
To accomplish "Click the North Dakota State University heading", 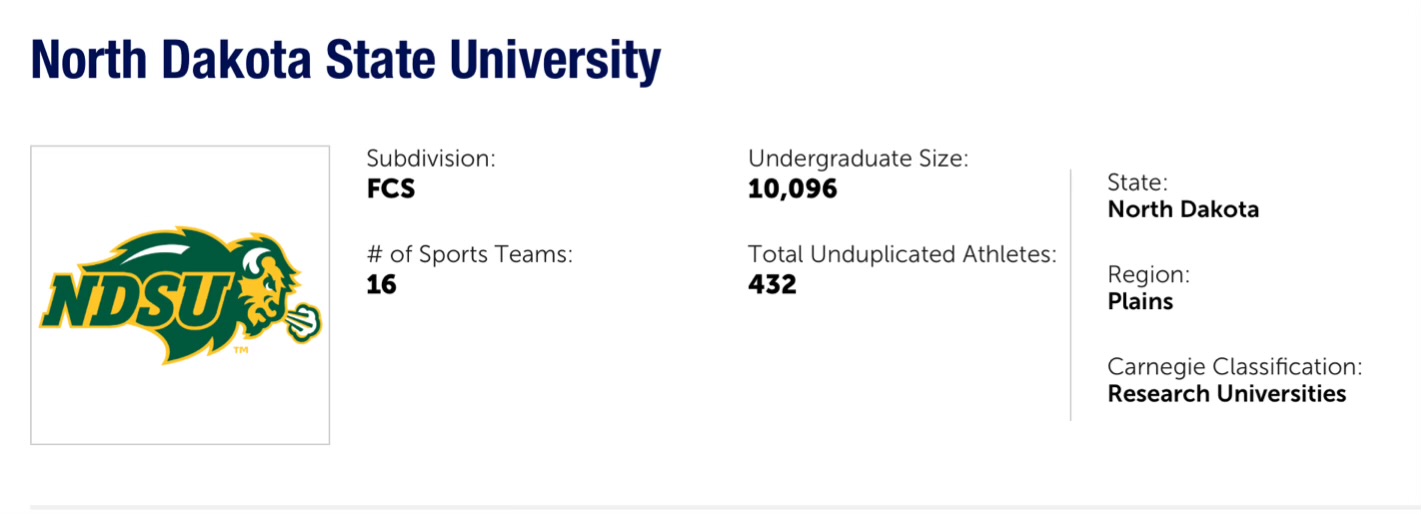I will tap(346, 60).
